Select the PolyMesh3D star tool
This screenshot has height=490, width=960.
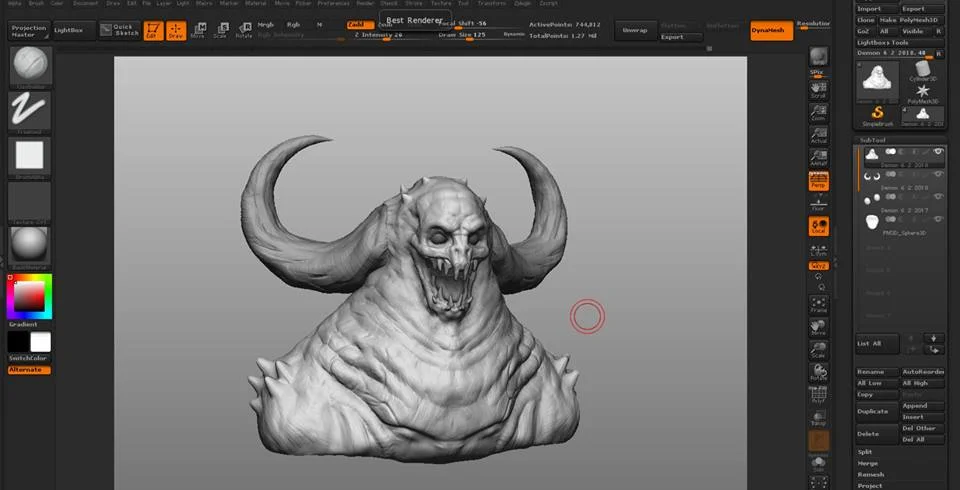(923, 94)
